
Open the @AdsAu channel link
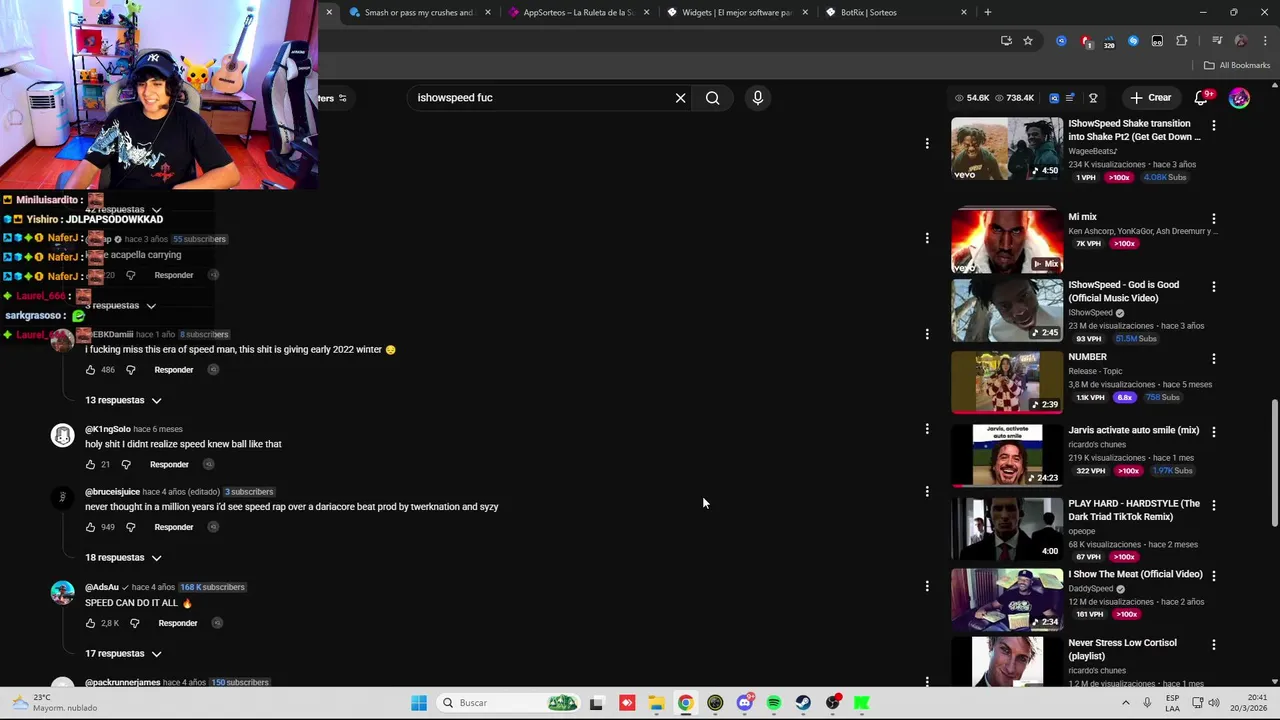point(102,587)
